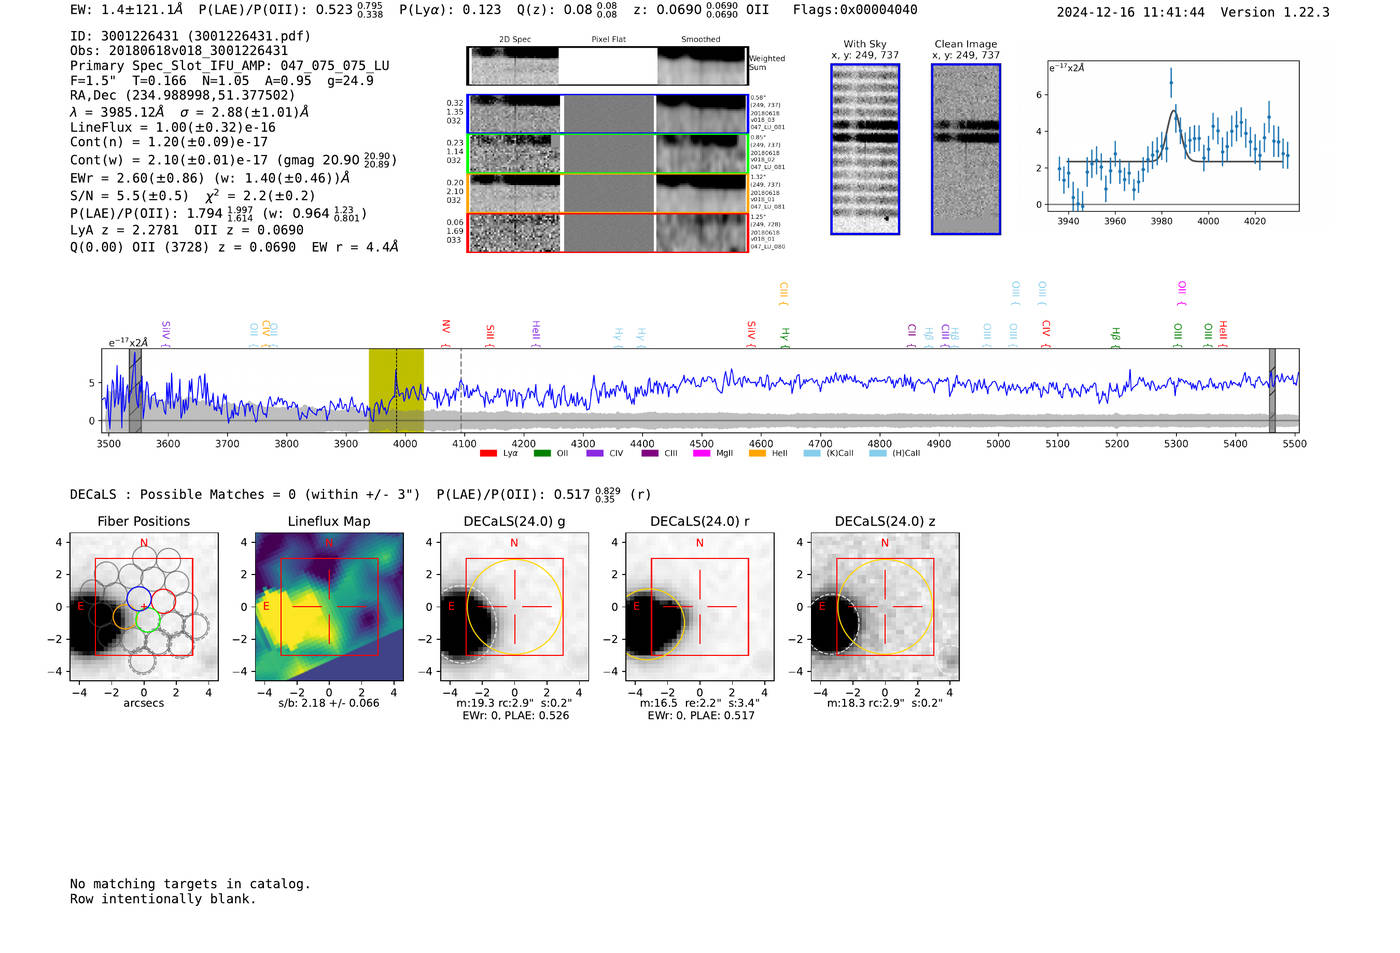Click the LyA z = 2.2781 text
This screenshot has width=1400, height=953.
click(x=124, y=230)
